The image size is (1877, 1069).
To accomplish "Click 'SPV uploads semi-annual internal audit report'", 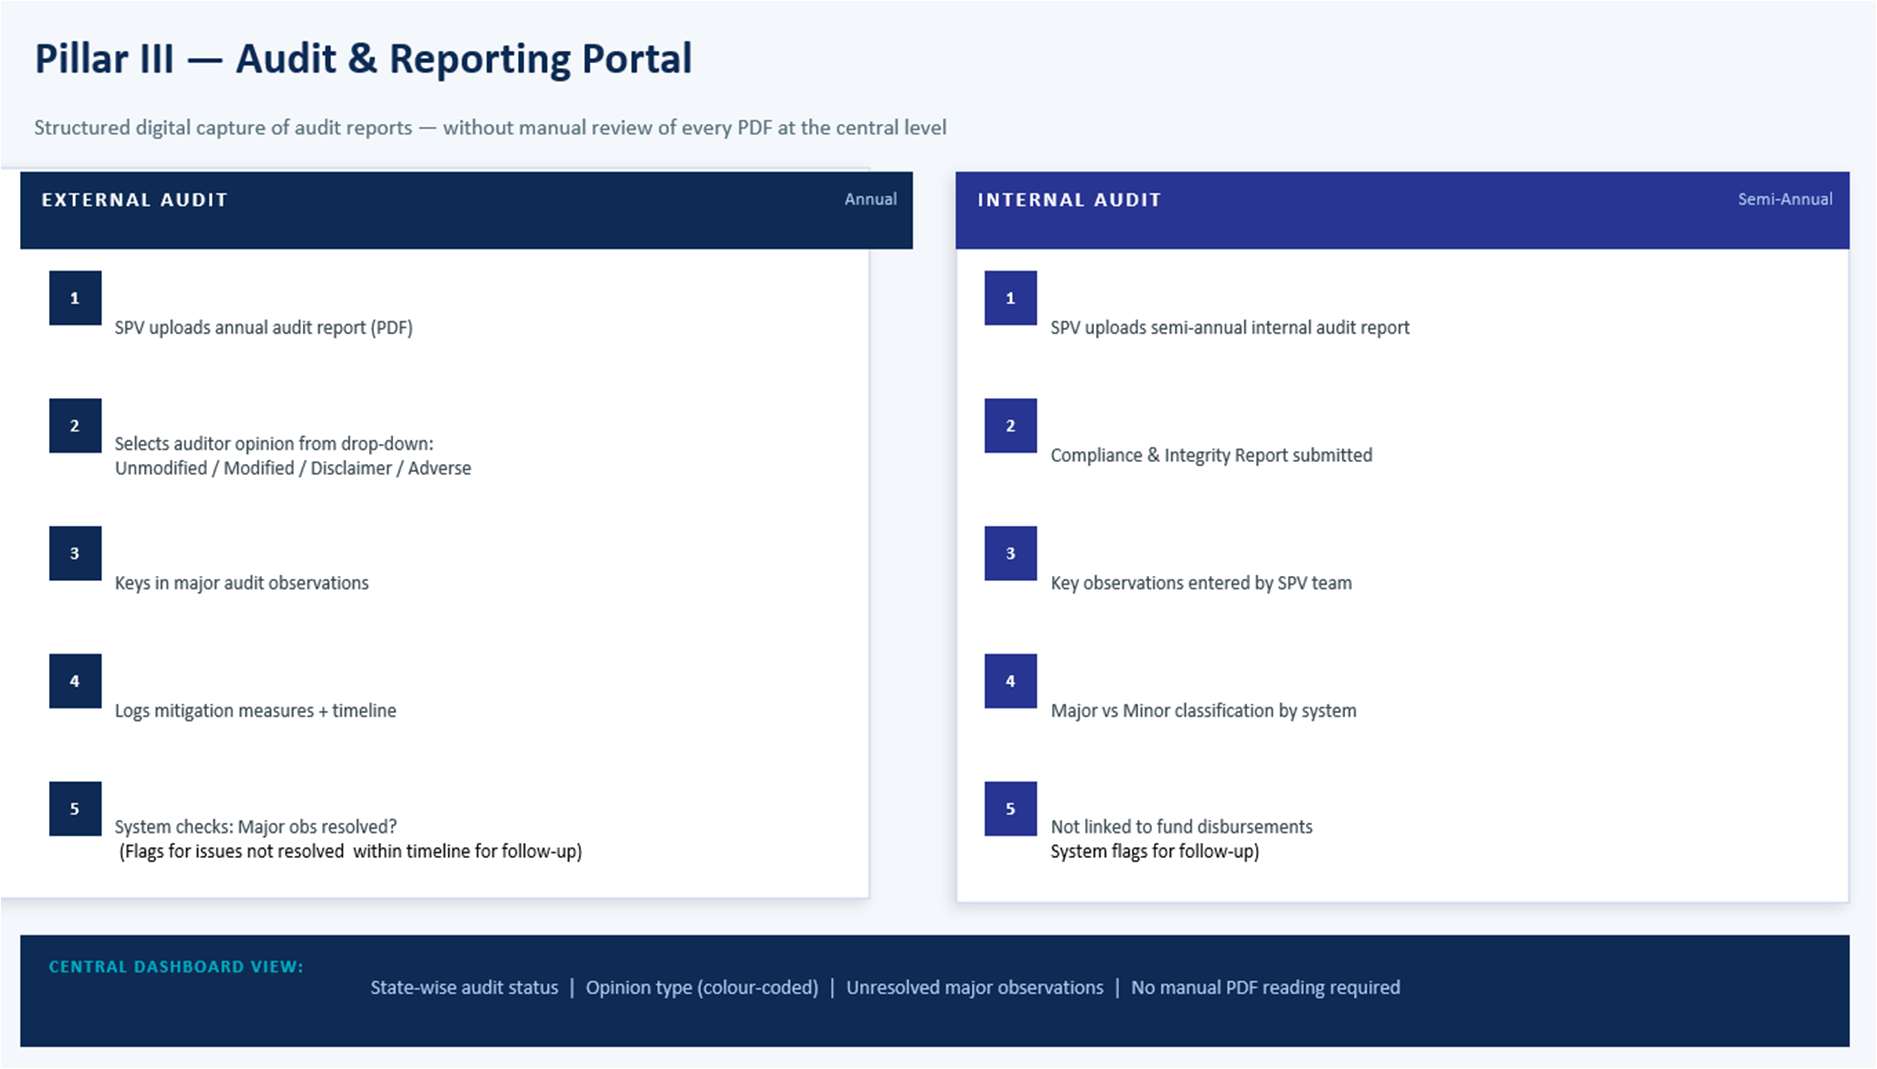I will 1230,328.
